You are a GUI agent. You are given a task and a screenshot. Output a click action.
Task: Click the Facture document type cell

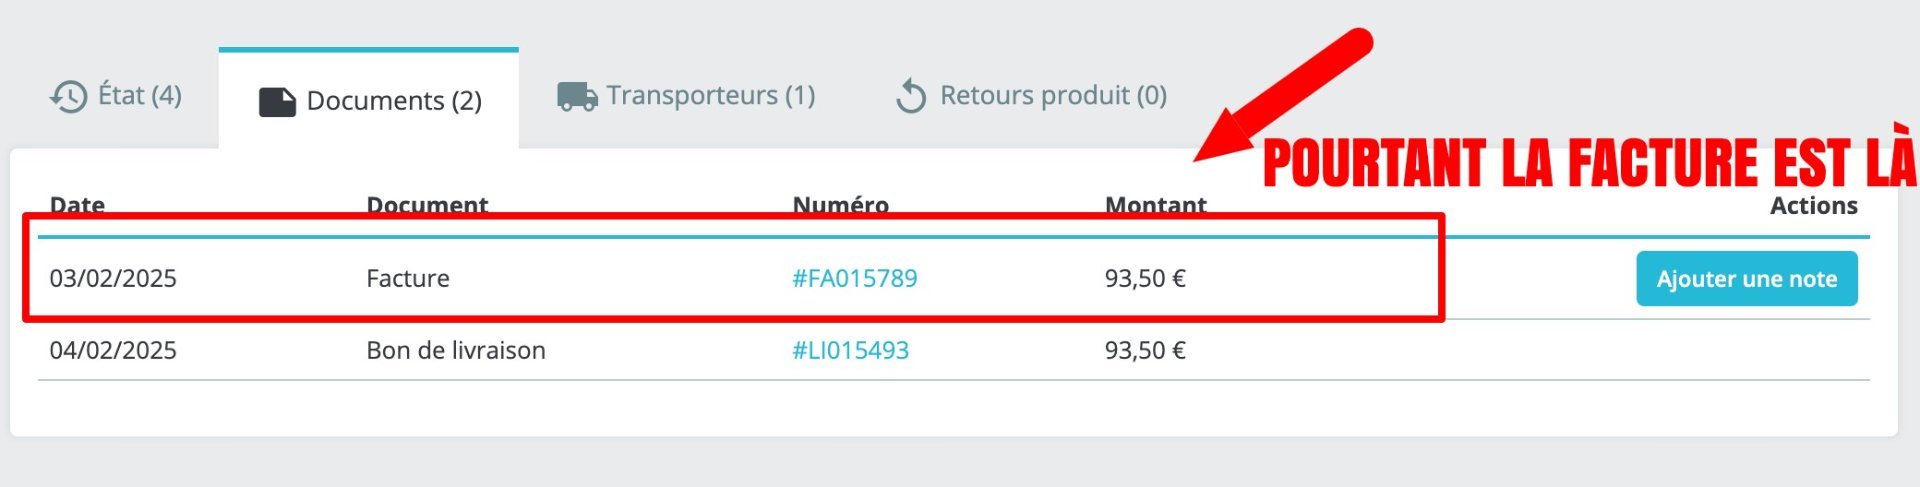408,278
